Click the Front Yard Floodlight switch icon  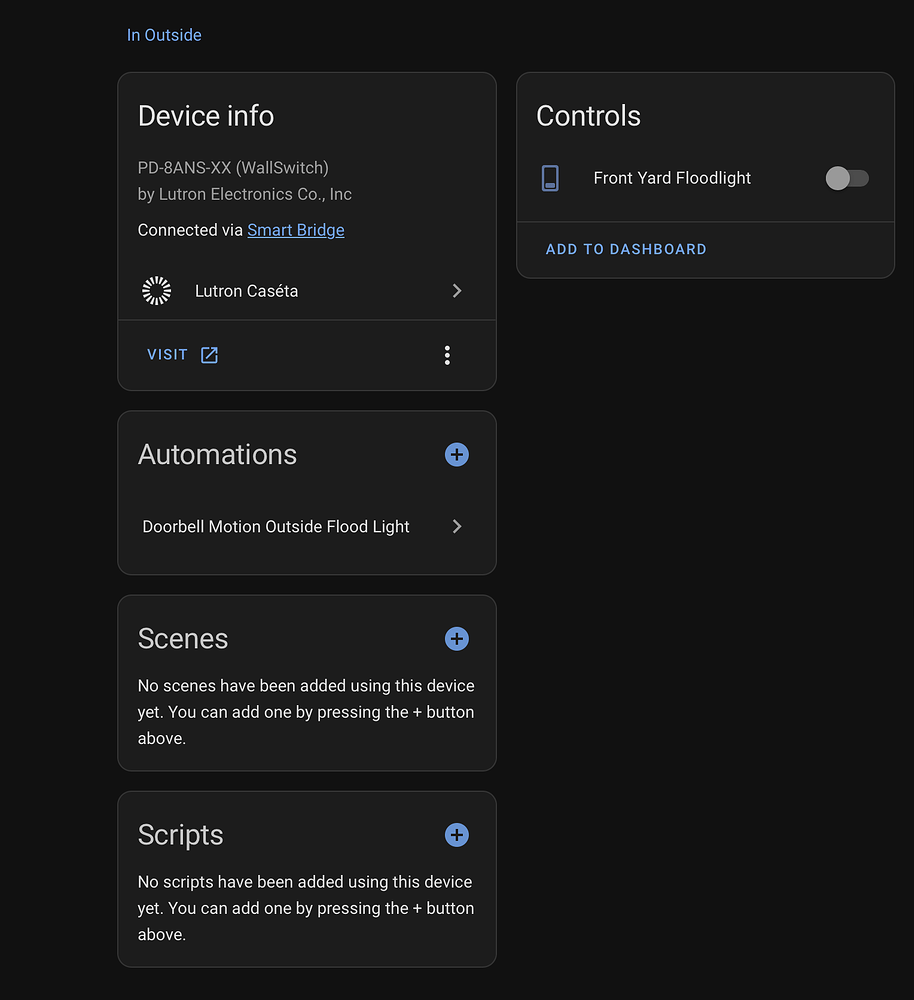(550, 179)
